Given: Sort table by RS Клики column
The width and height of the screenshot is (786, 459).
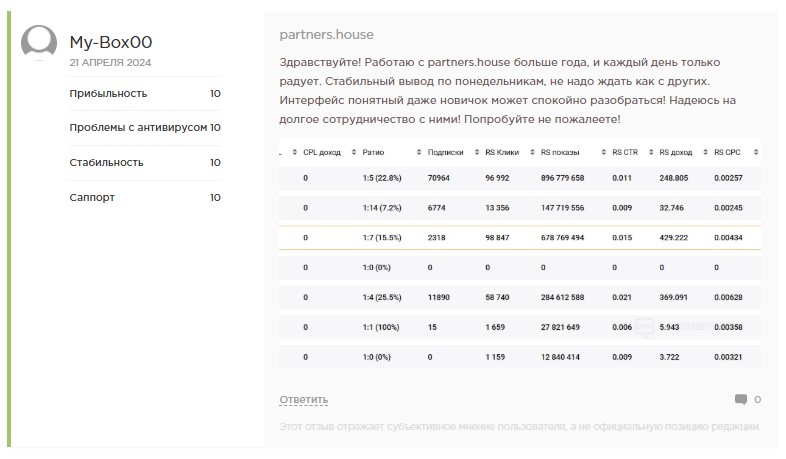Looking at the screenshot, I should (502, 152).
